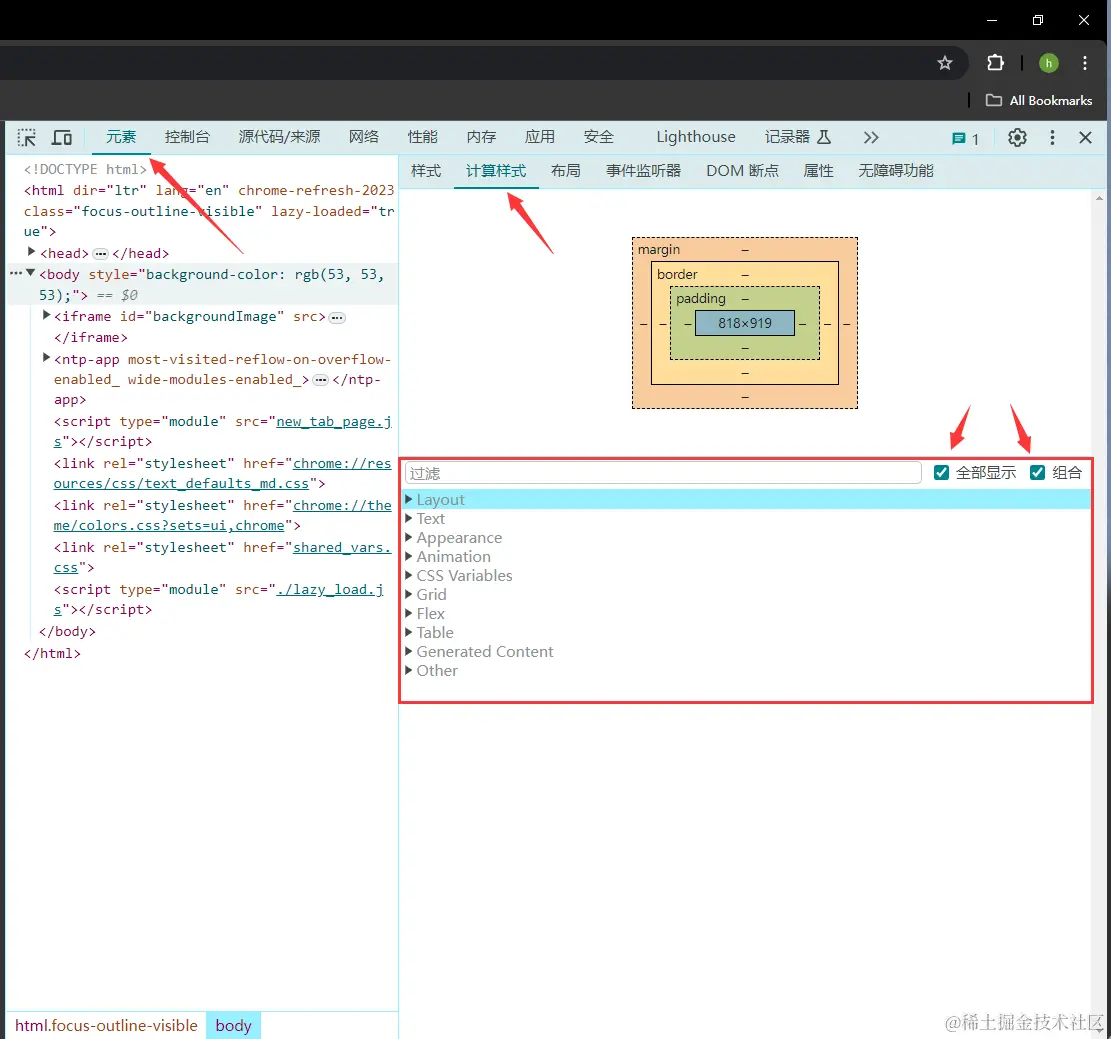Open the 安全 tab

[x=599, y=137]
